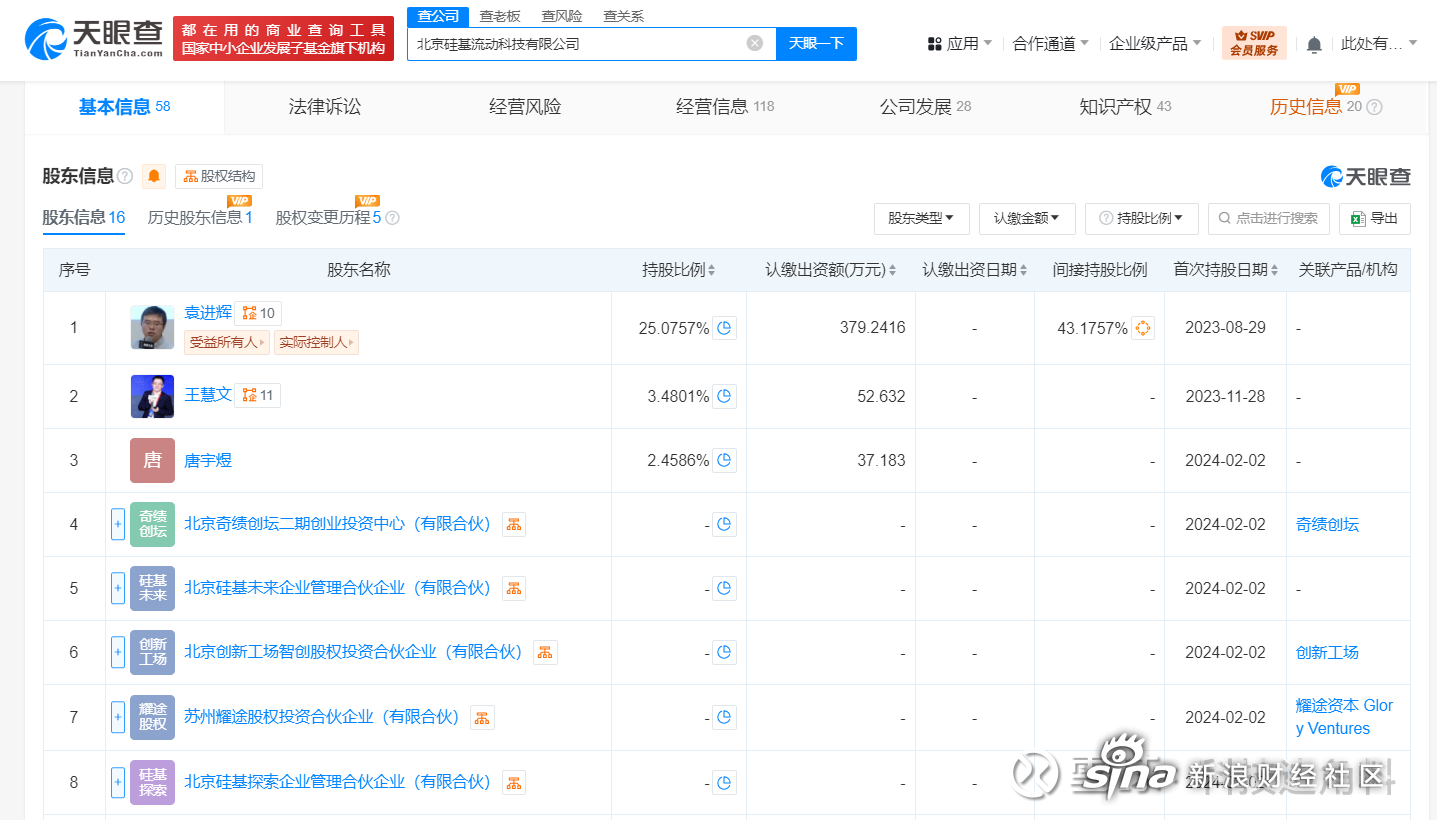This screenshot has width=1437, height=820.
Task: Switch to 法律诉讼 tab
Action: [325, 107]
